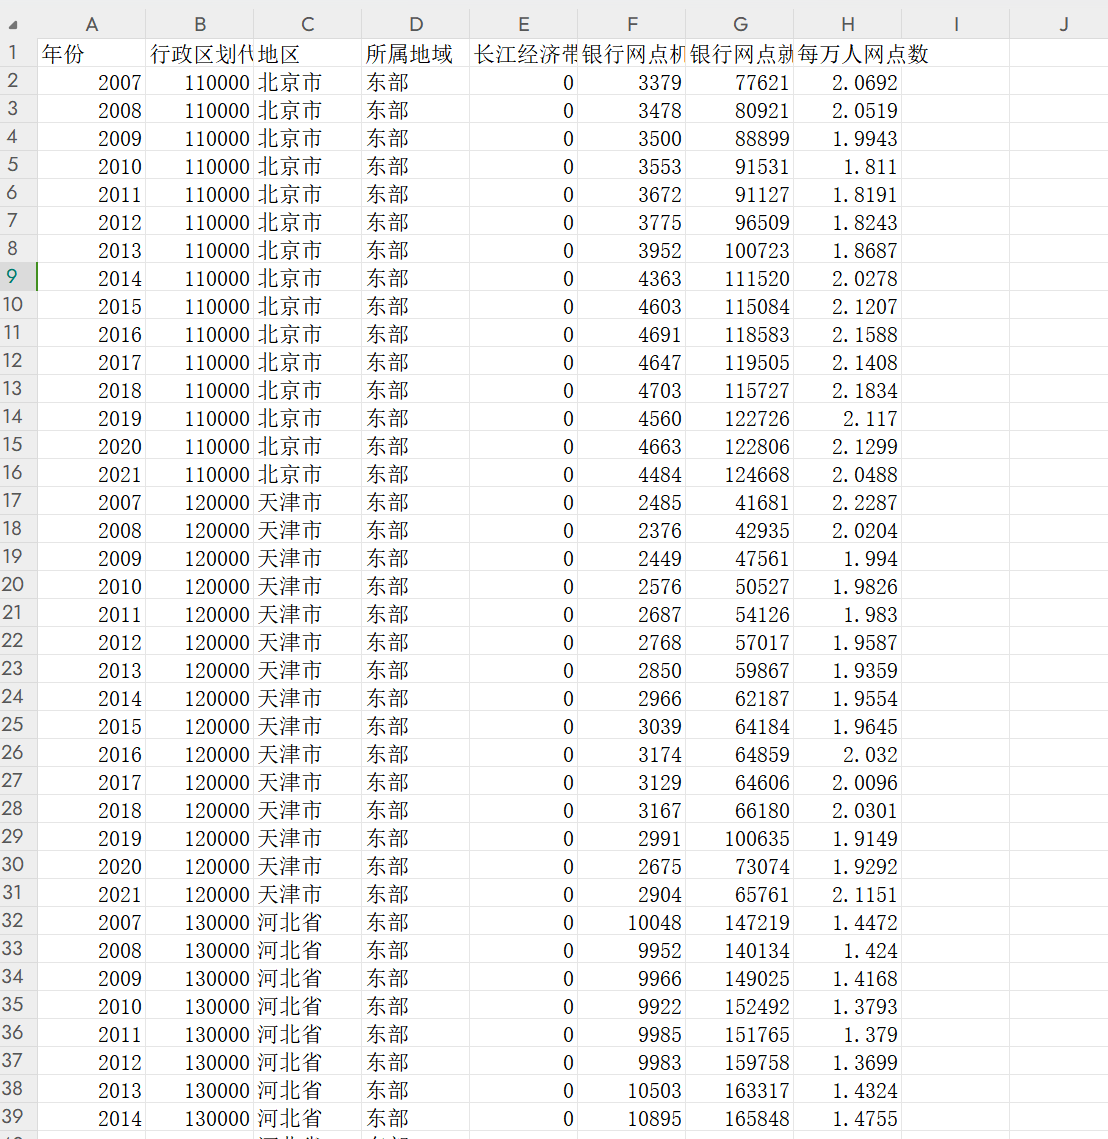This screenshot has height=1139, width=1108.
Task: Click cell with value 2.2287
Action: tap(848, 502)
